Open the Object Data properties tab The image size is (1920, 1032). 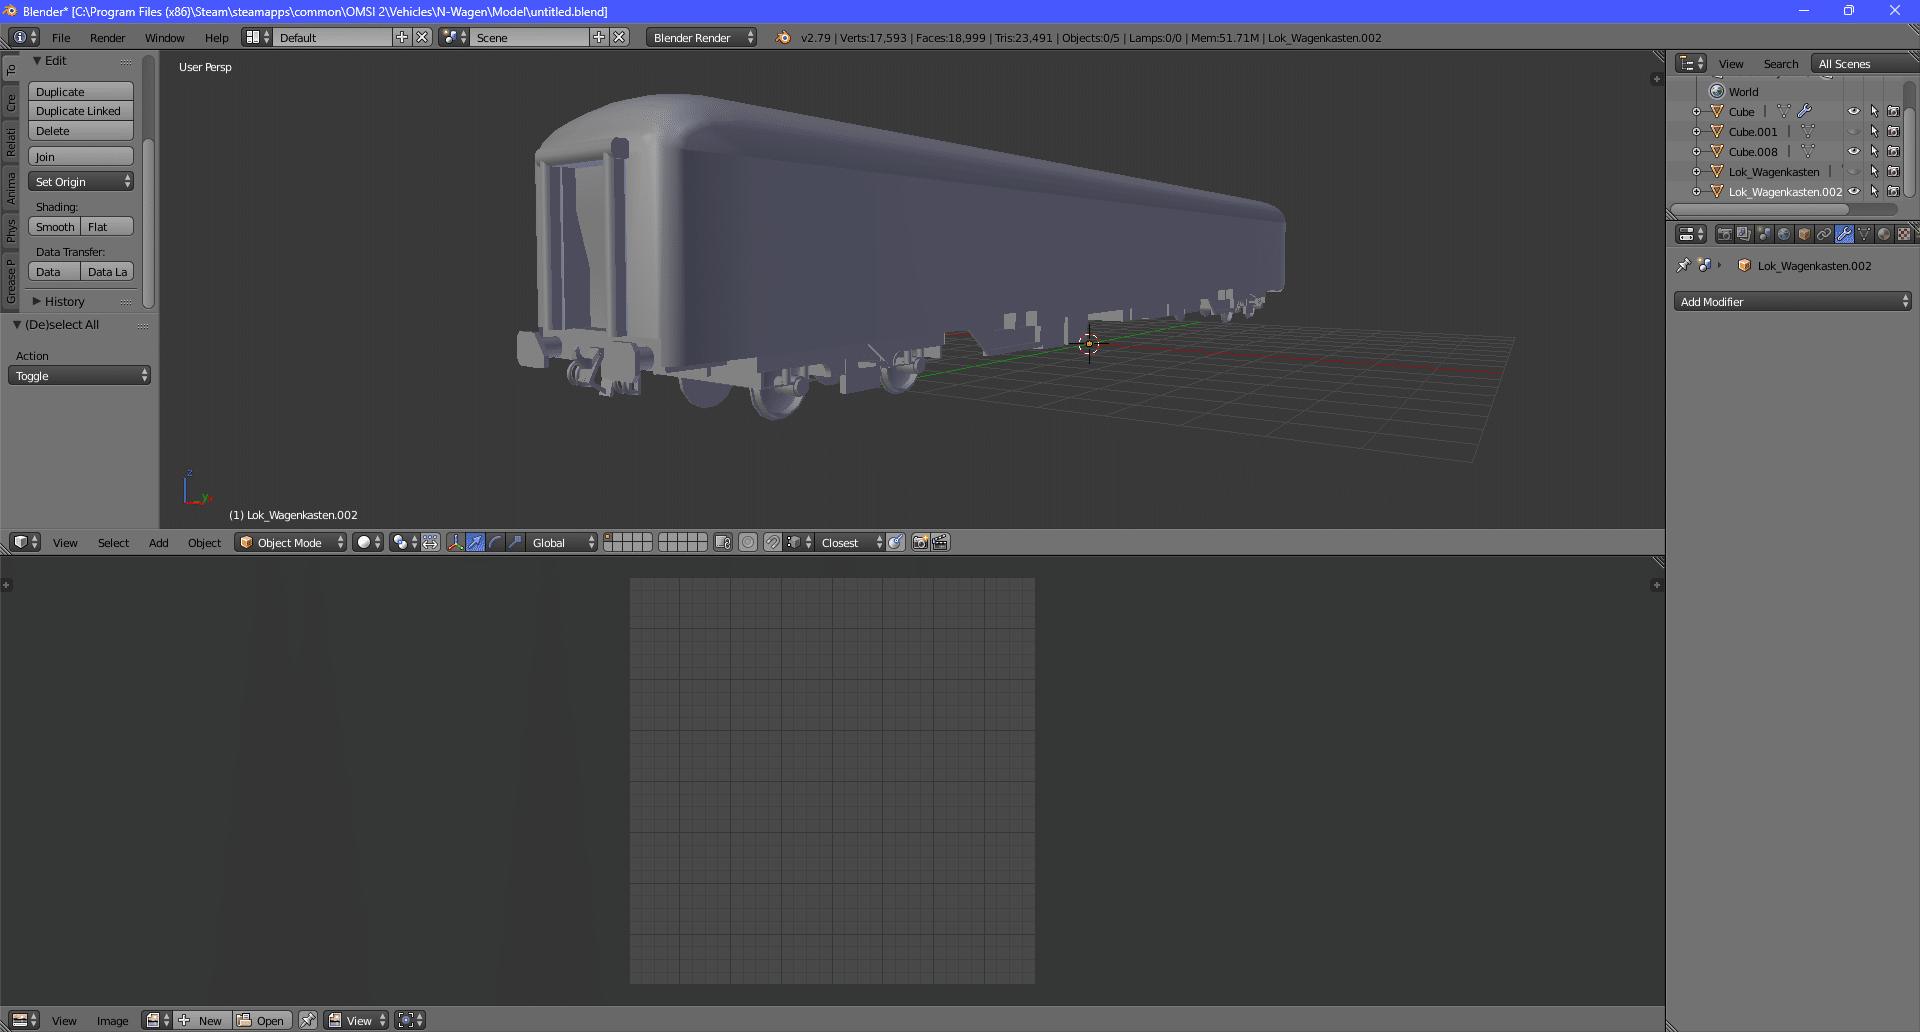(x=1864, y=234)
